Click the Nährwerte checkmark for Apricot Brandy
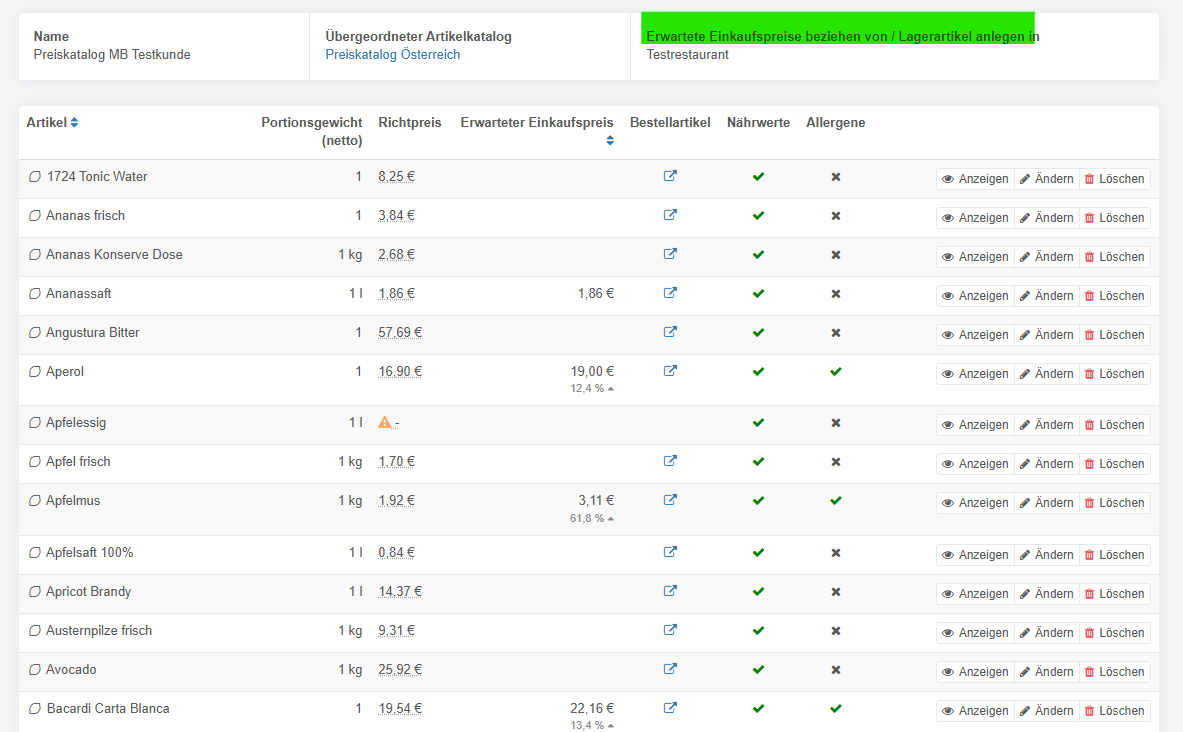This screenshot has width=1183, height=732. [x=758, y=592]
